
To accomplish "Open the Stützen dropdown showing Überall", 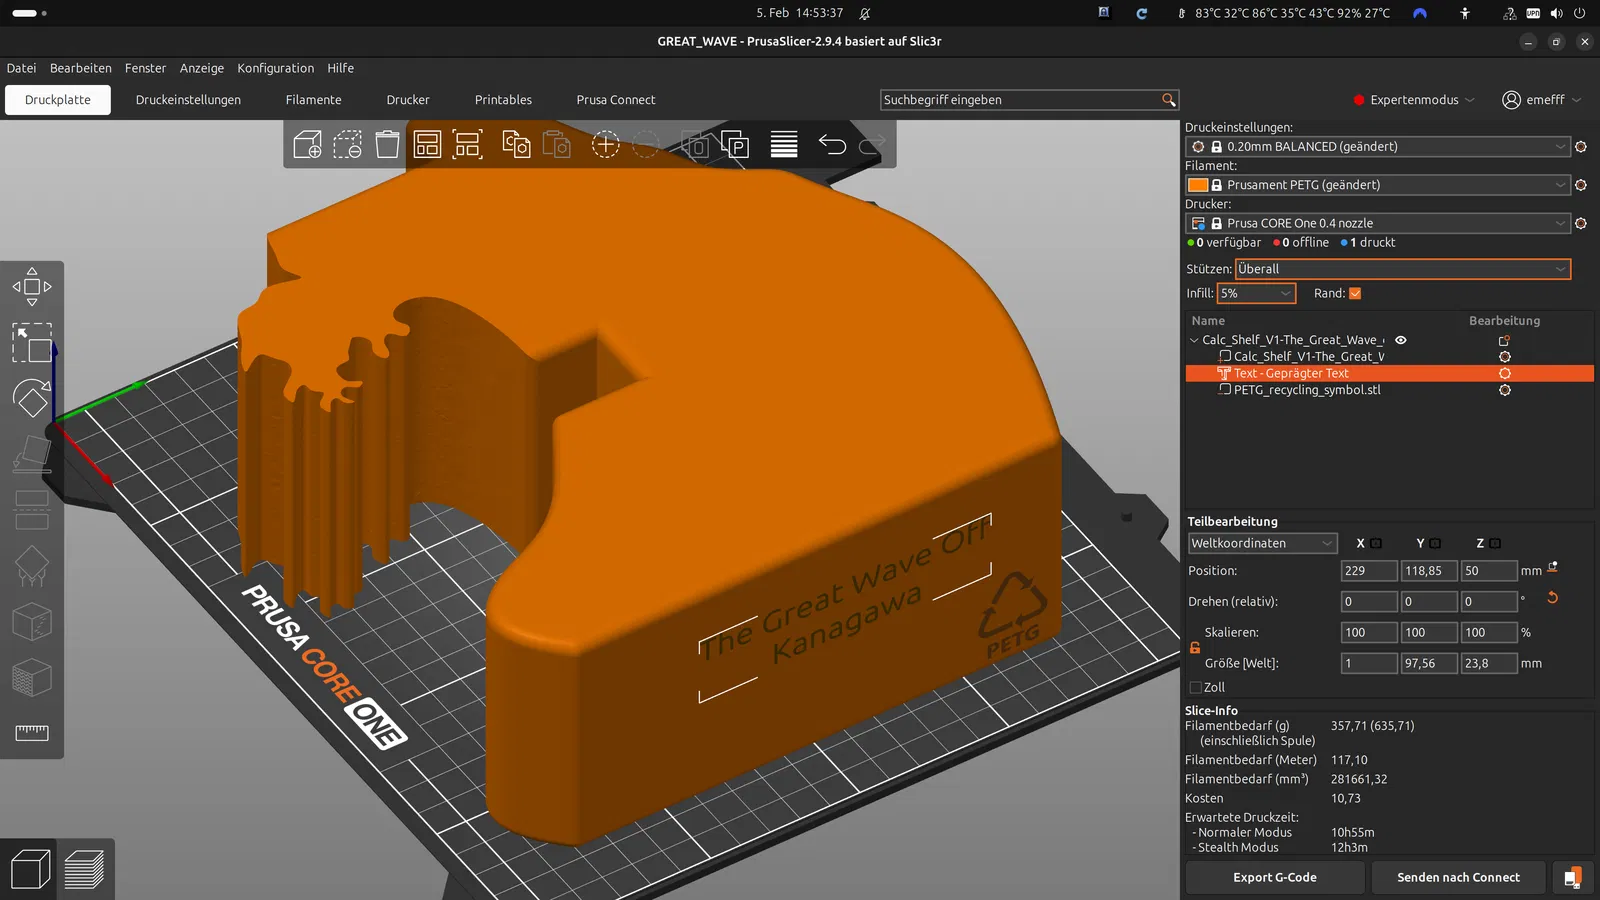I will pos(1402,269).
